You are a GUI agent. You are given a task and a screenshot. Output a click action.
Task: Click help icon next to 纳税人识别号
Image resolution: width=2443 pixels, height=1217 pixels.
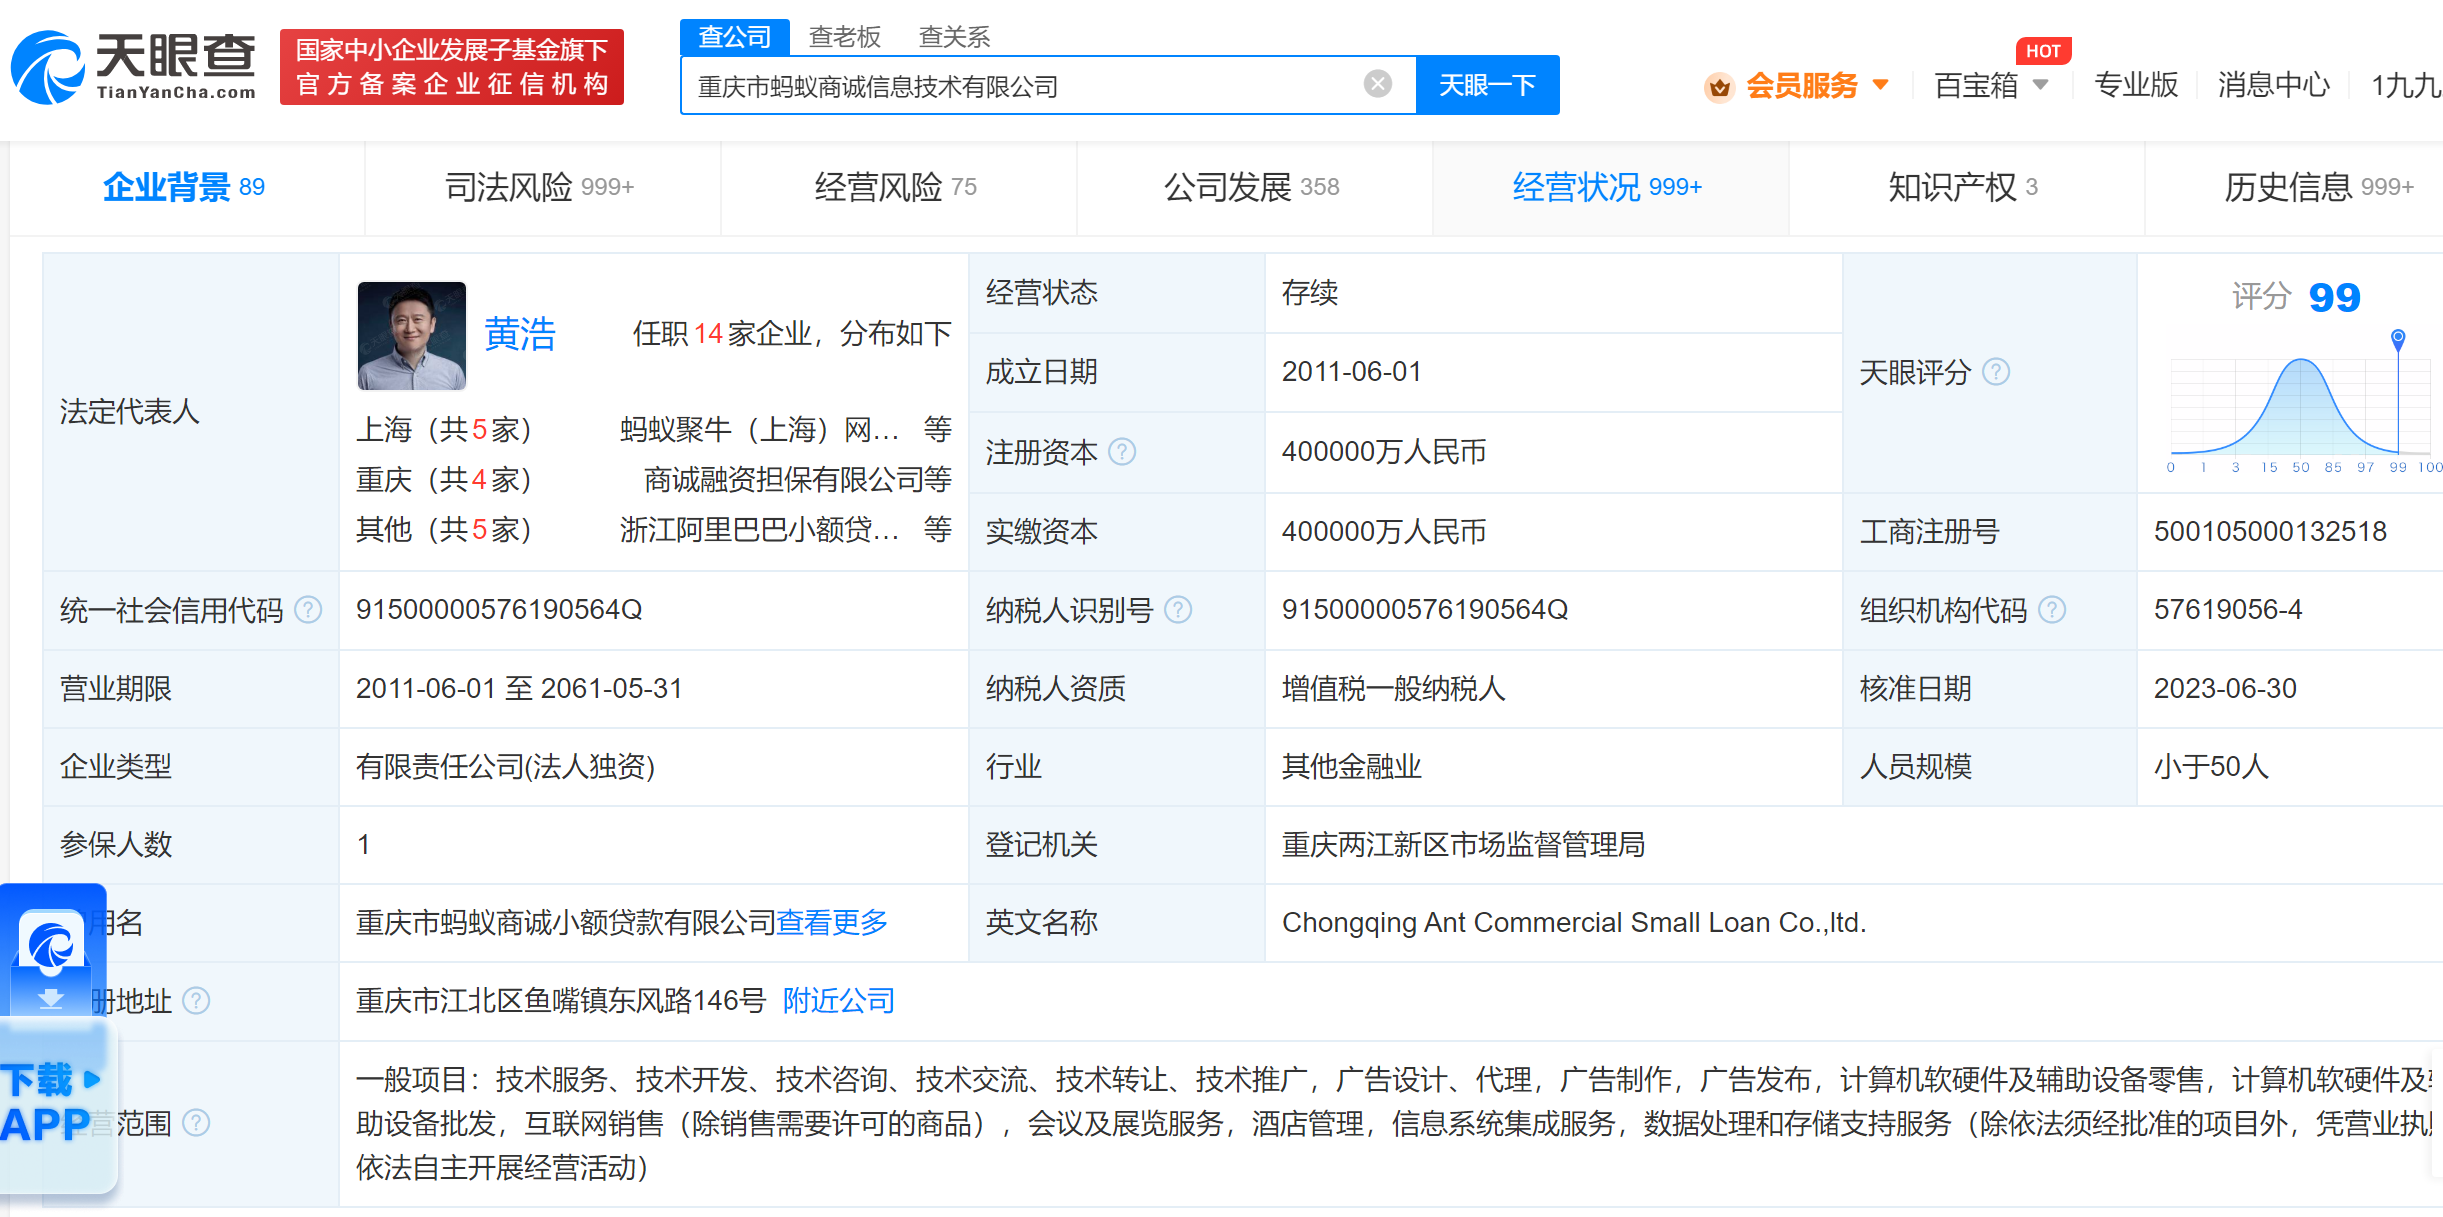coord(1178,610)
